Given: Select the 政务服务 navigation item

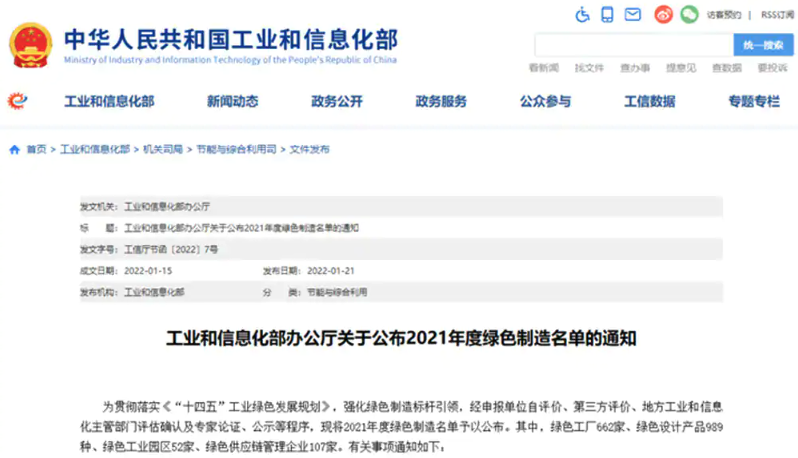Looking at the screenshot, I should 441,102.
